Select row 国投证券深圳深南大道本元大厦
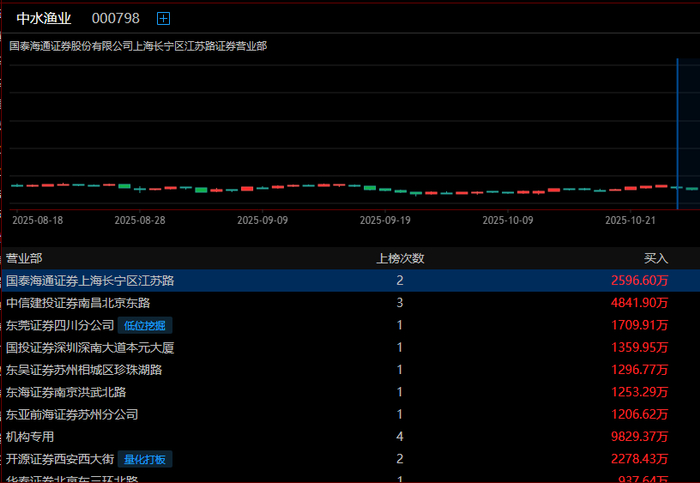 (x=351, y=347)
